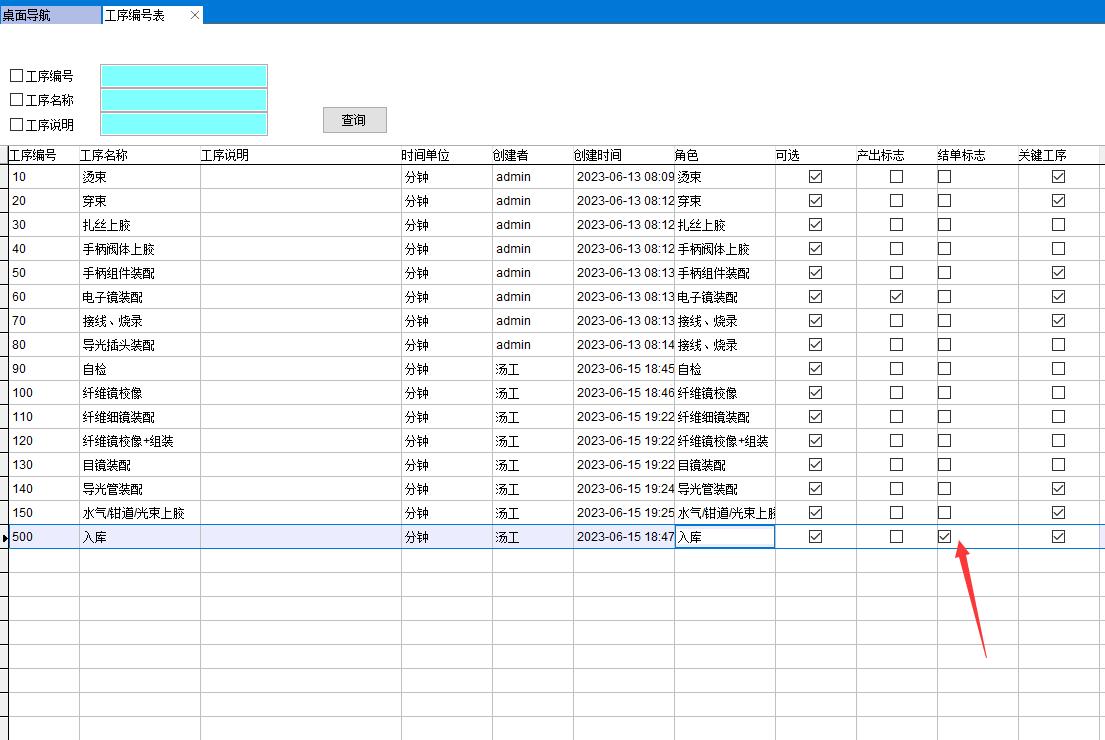1105x740 pixels.
Task: Click the 工序编号 filter input field
Action: pos(184,76)
